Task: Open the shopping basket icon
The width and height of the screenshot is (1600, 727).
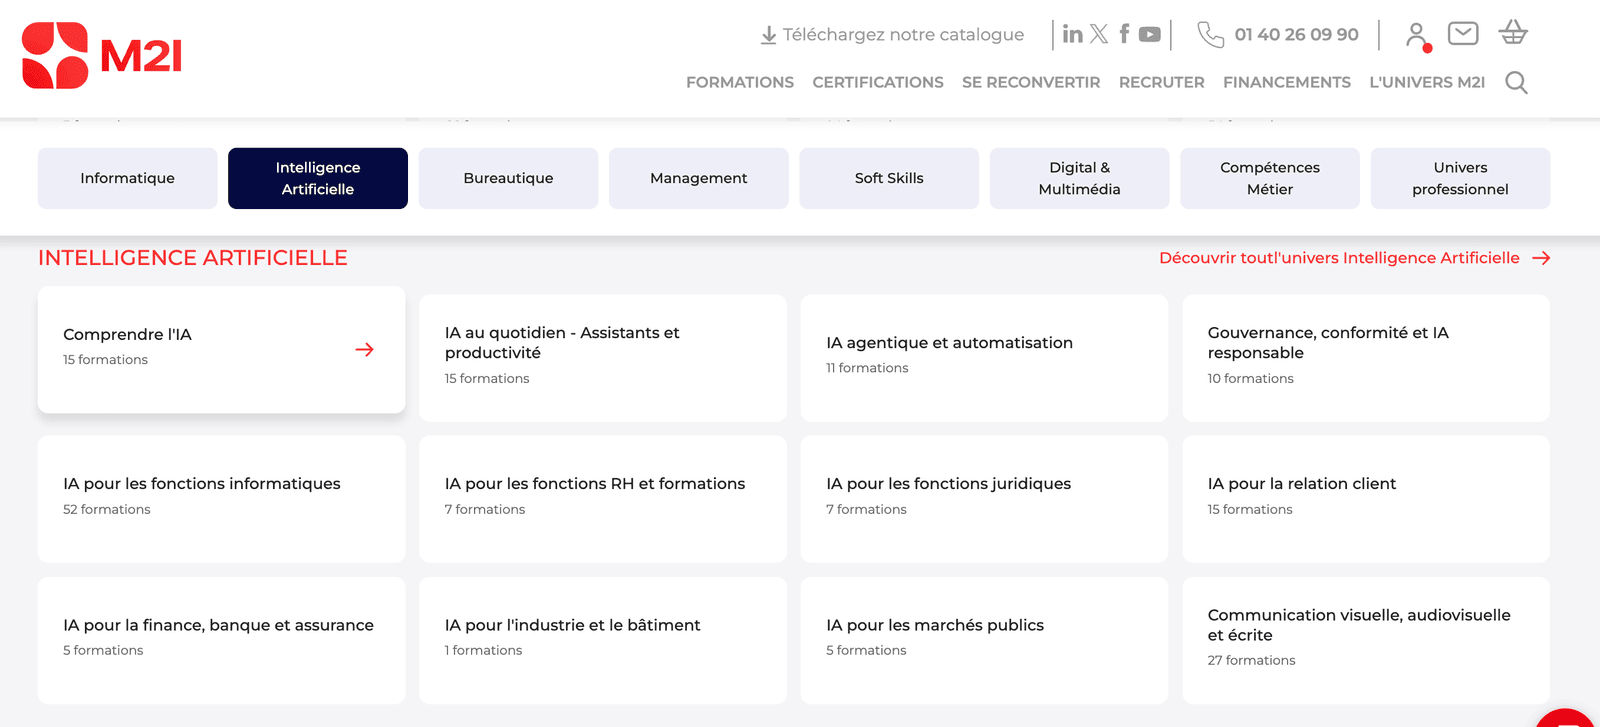Action: [1513, 32]
